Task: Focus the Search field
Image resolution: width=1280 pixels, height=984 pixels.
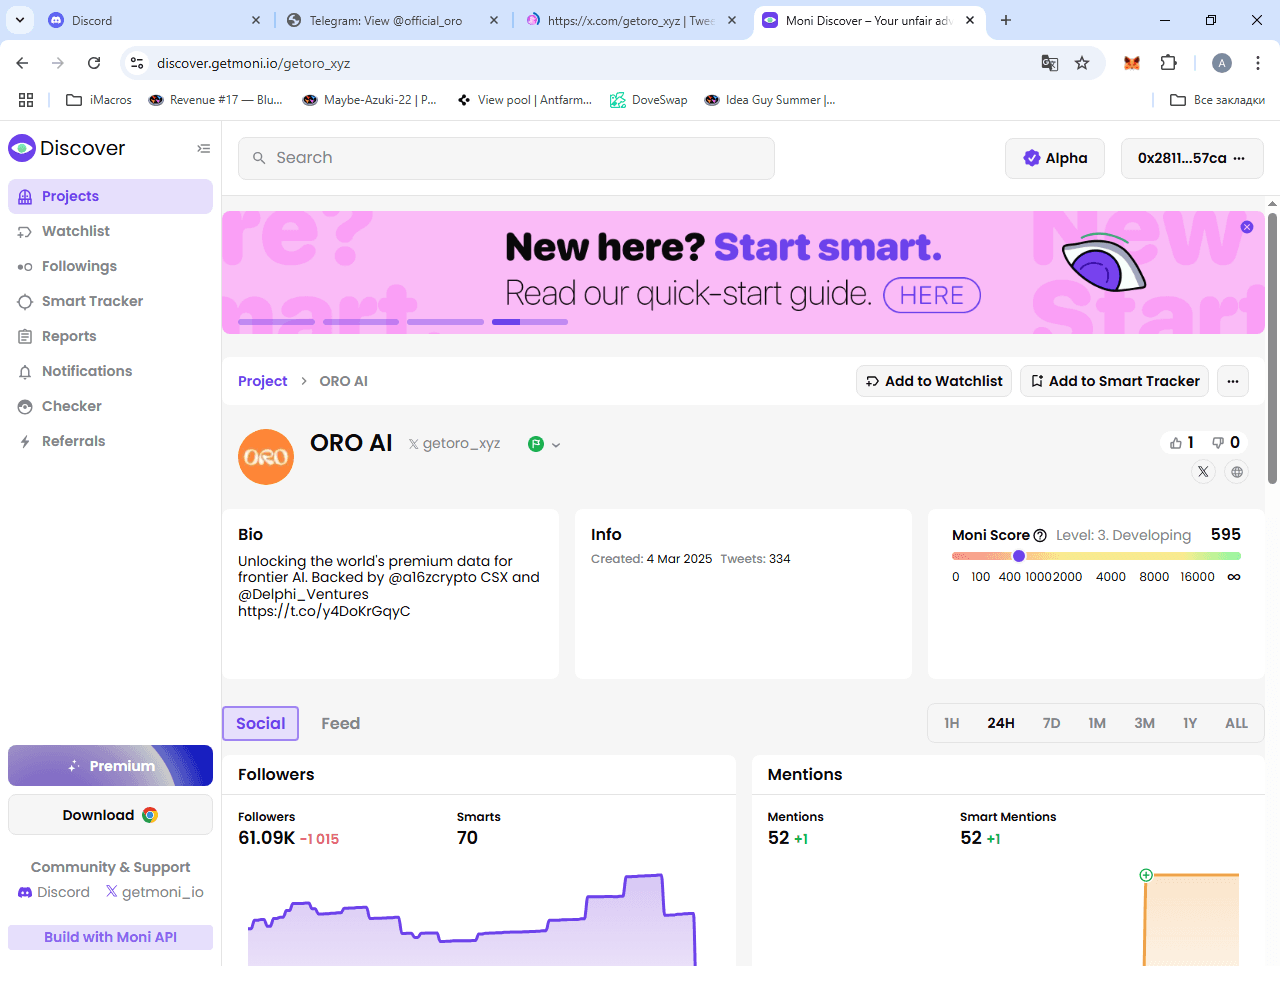Action: point(506,158)
